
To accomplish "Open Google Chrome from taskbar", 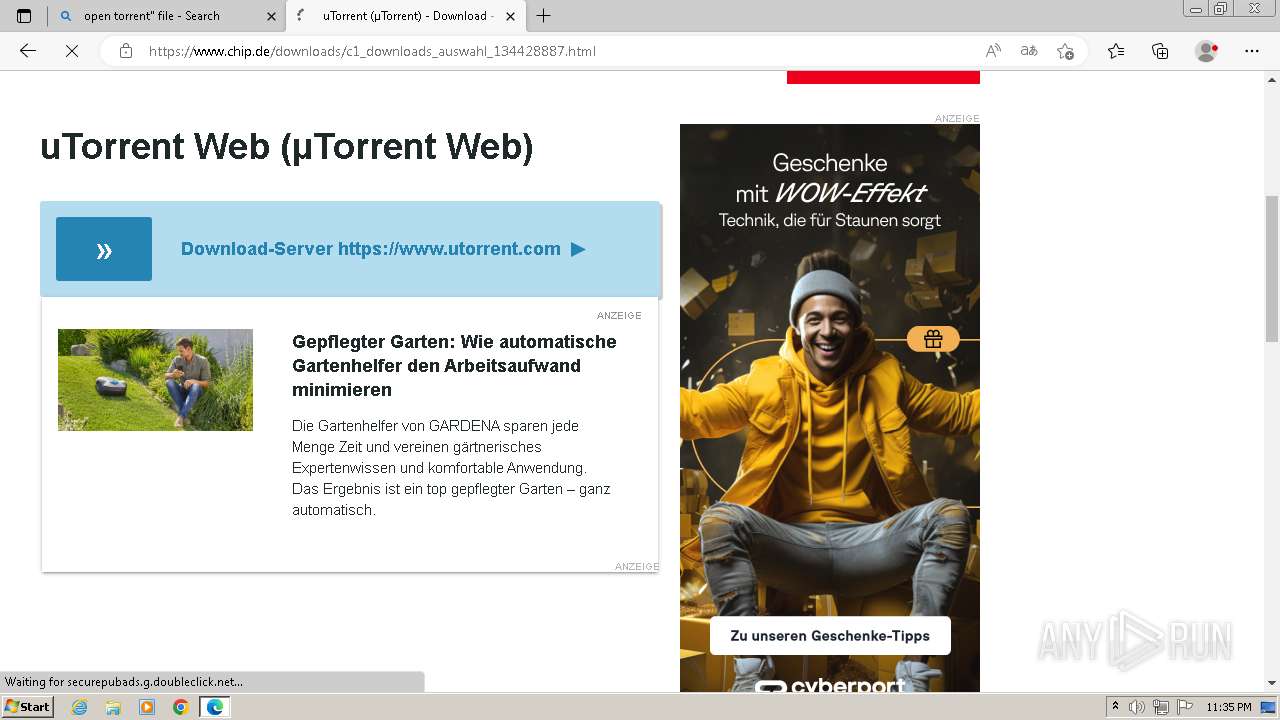I will (181, 707).
